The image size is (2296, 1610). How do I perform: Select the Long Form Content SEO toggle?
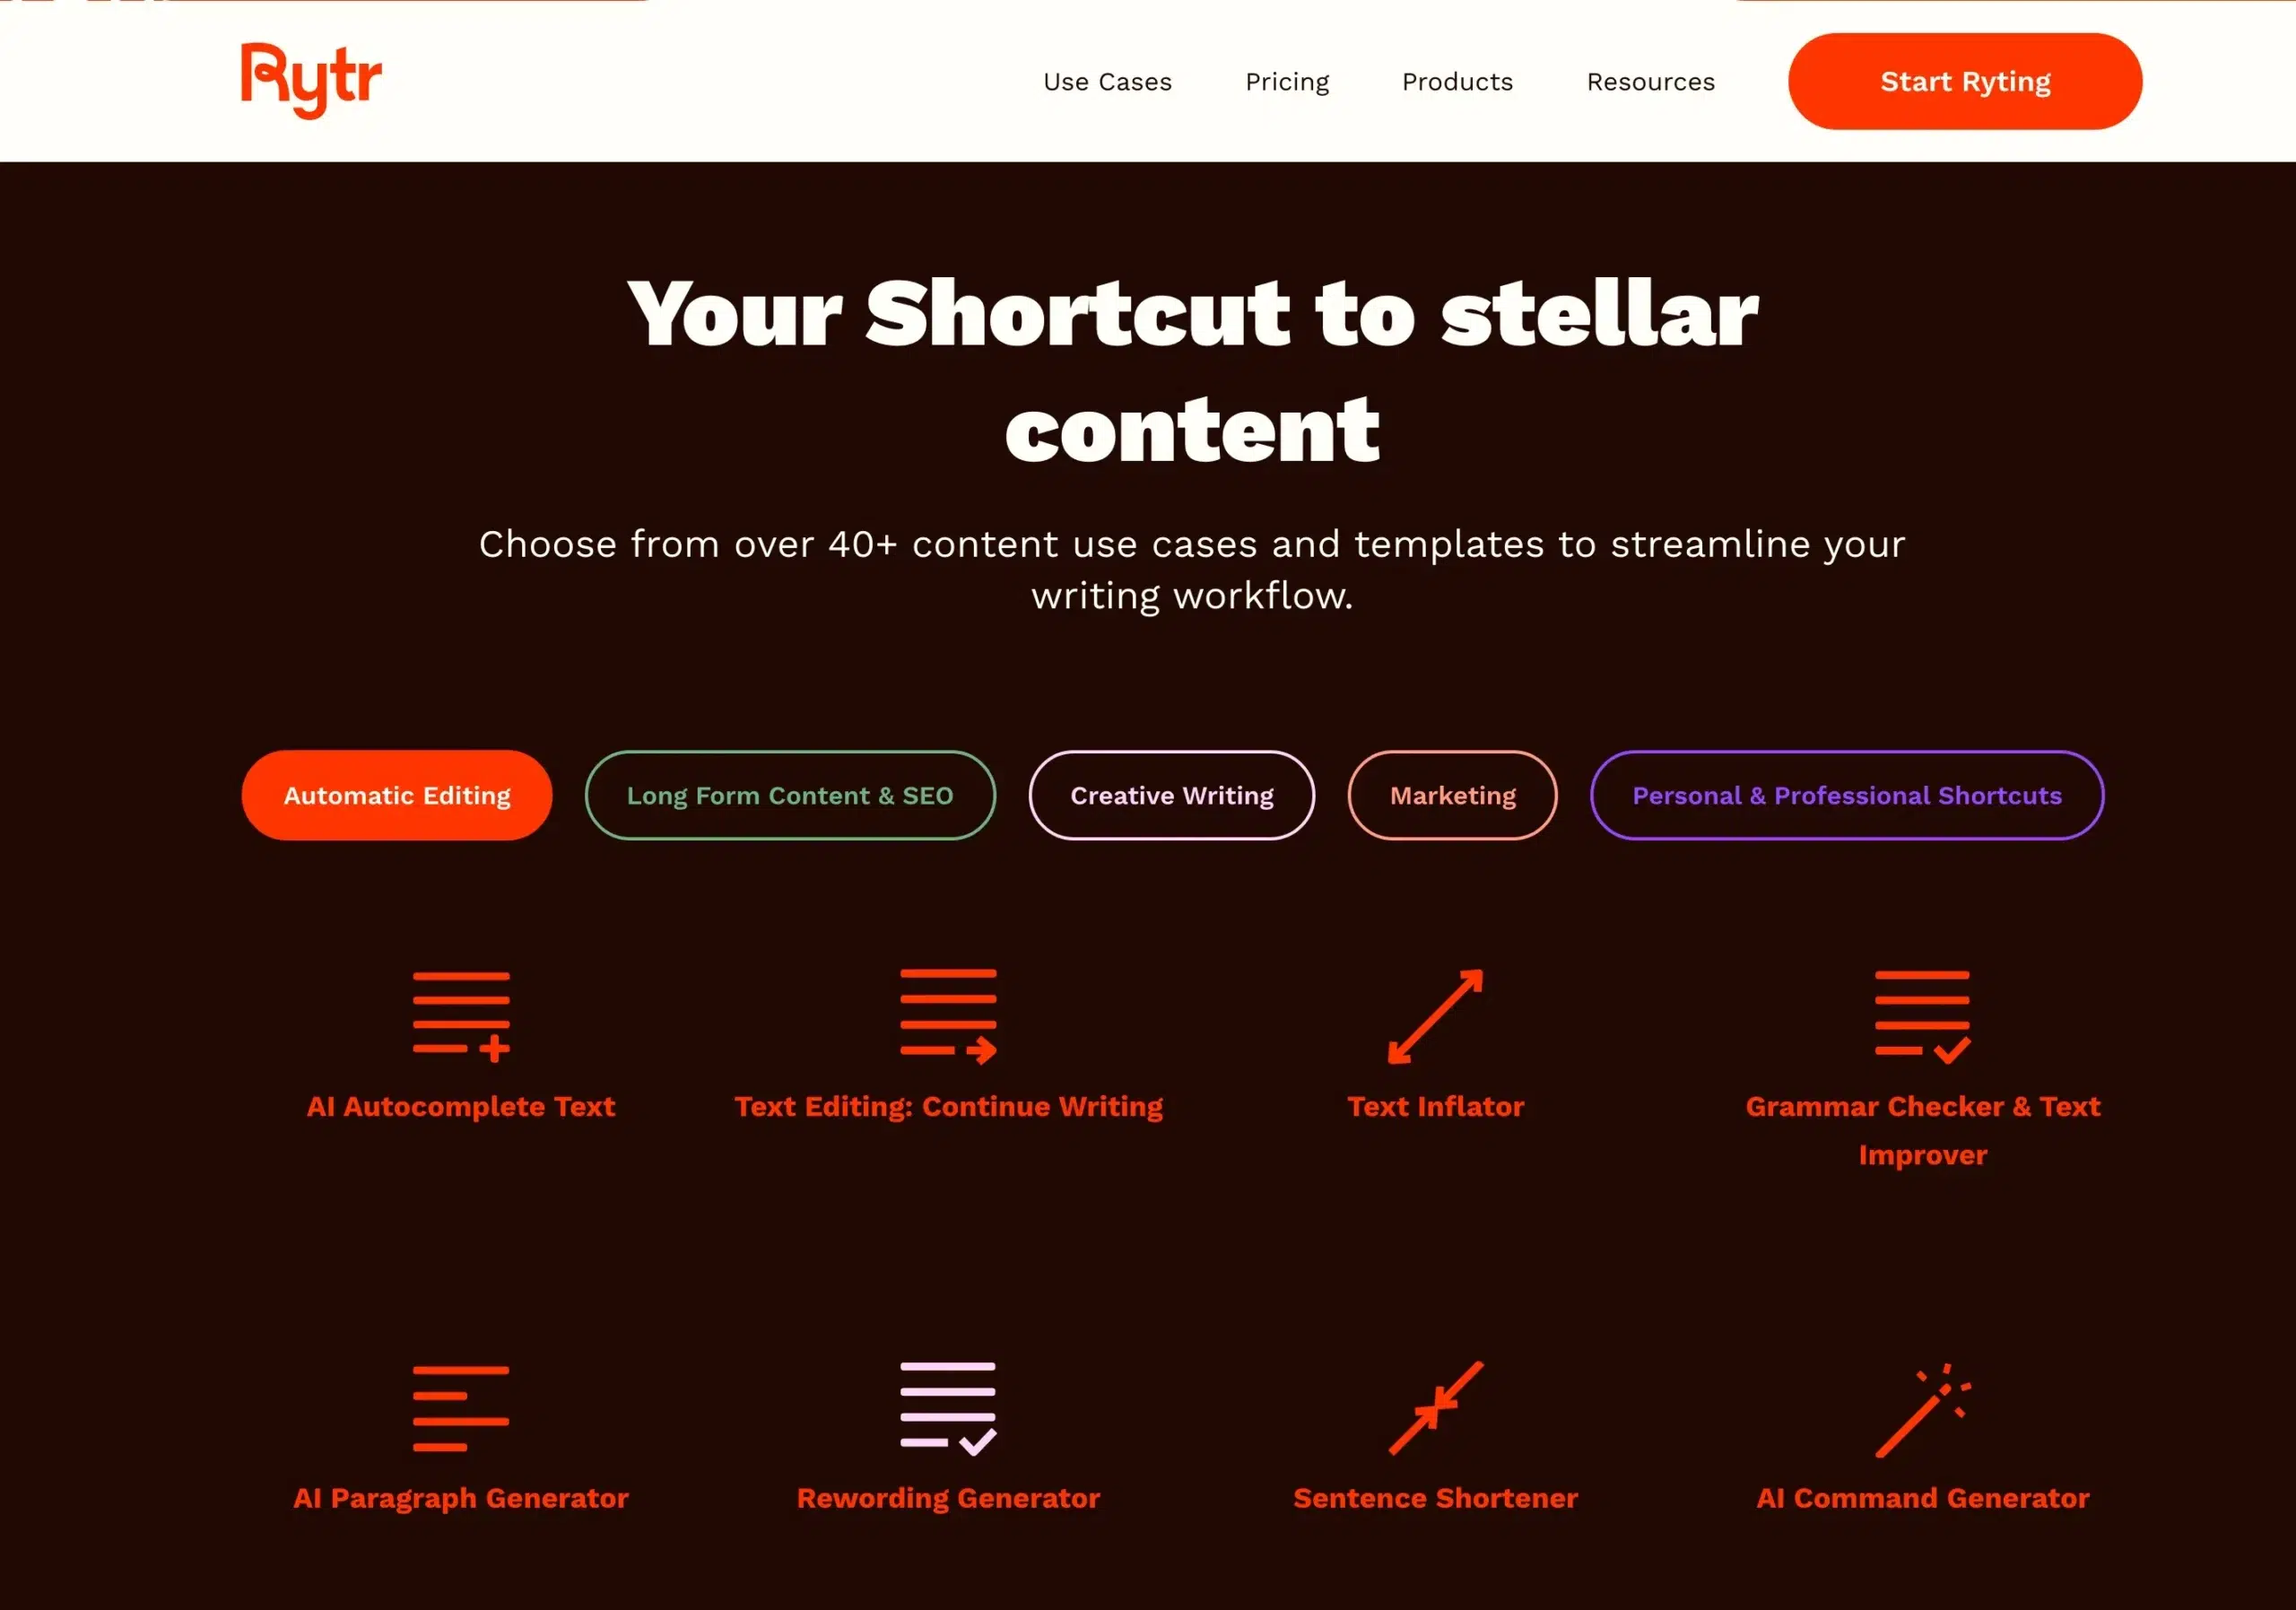788,796
